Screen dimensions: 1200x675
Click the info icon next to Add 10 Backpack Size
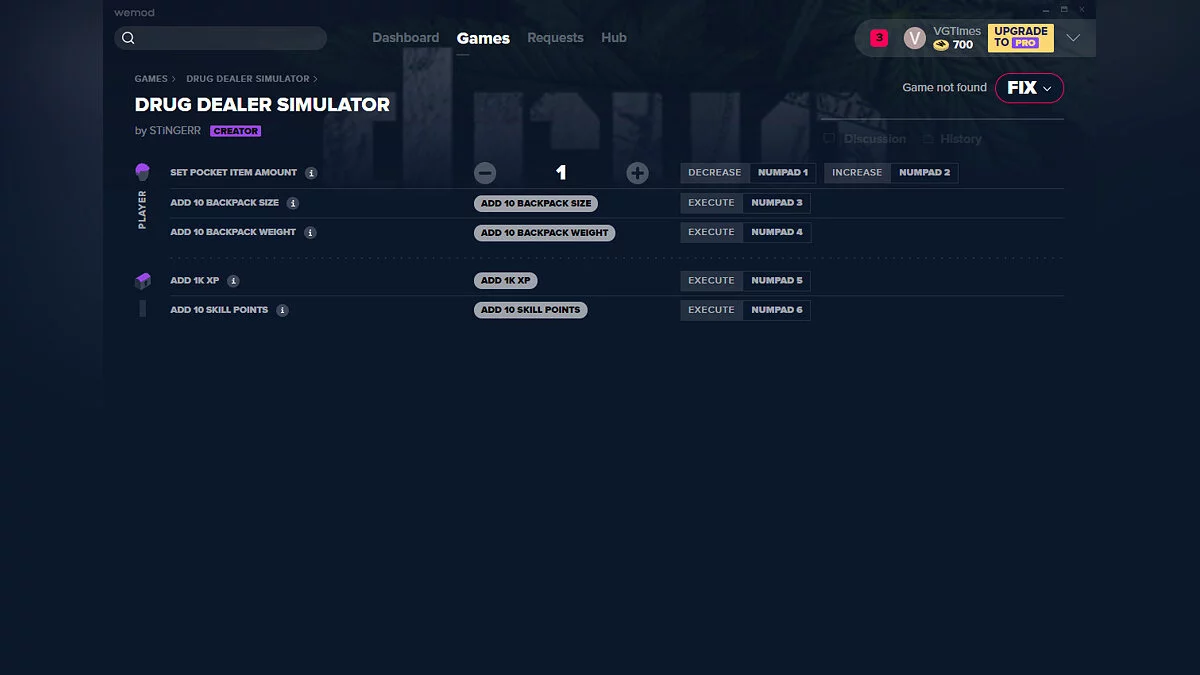click(293, 203)
